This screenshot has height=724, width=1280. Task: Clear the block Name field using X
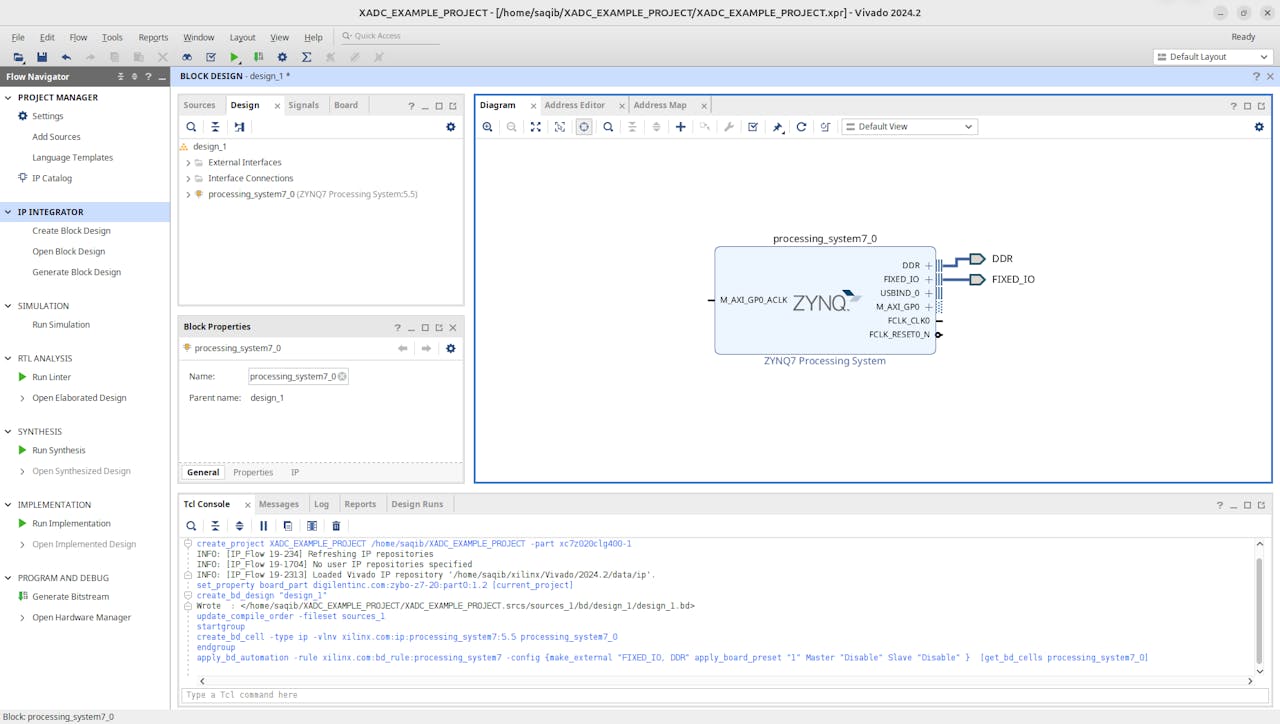pos(342,377)
